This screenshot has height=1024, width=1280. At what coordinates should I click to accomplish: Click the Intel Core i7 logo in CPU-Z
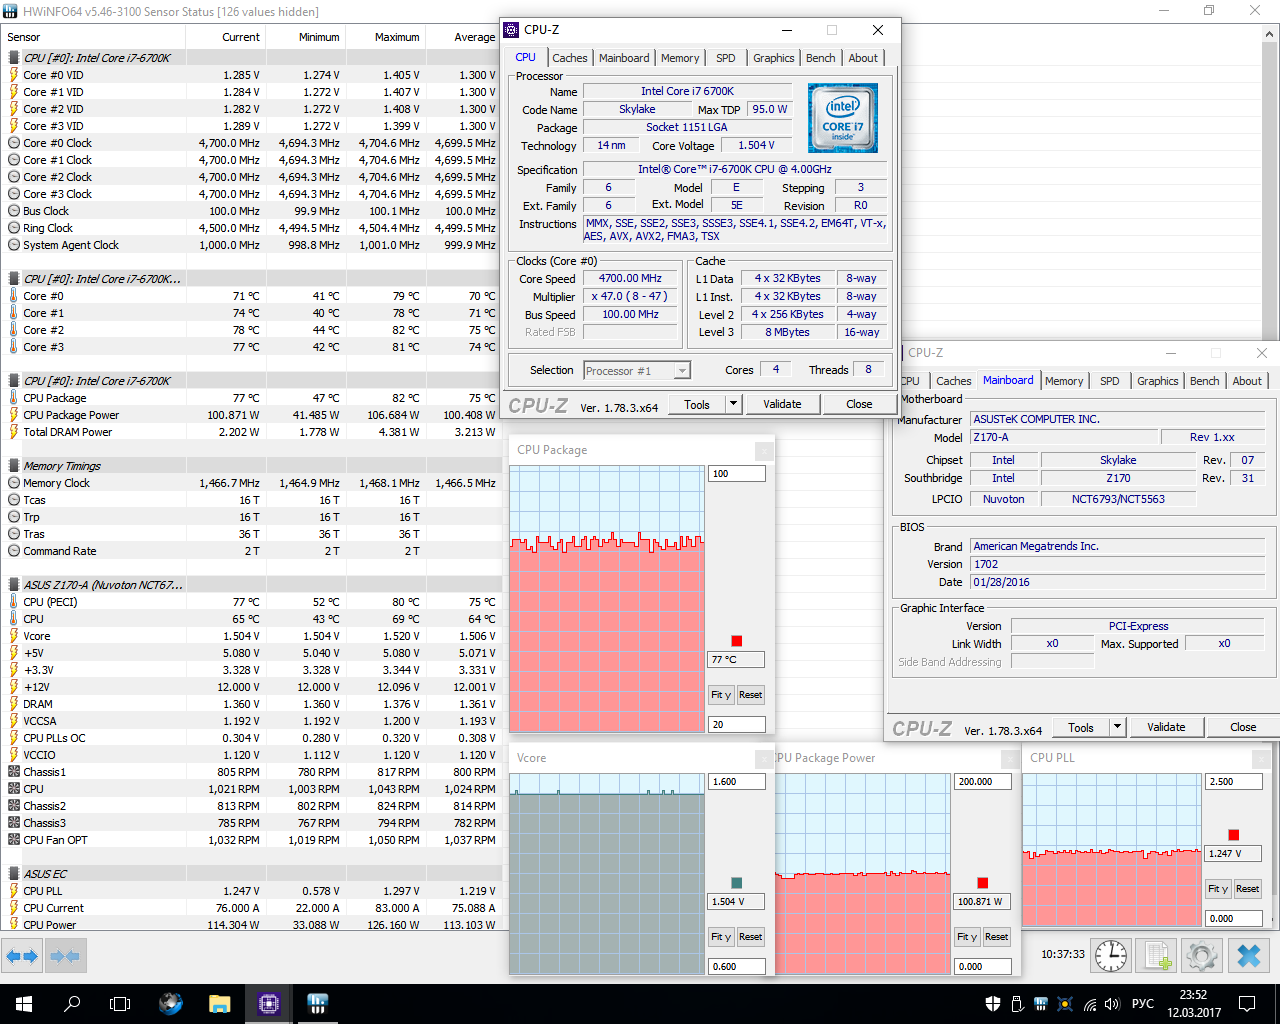pyautogui.click(x=843, y=118)
